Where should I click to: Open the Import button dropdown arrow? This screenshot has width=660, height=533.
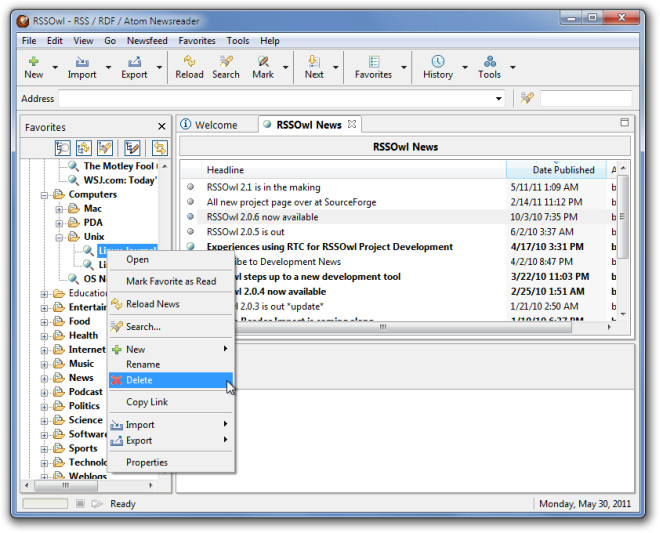pos(108,67)
